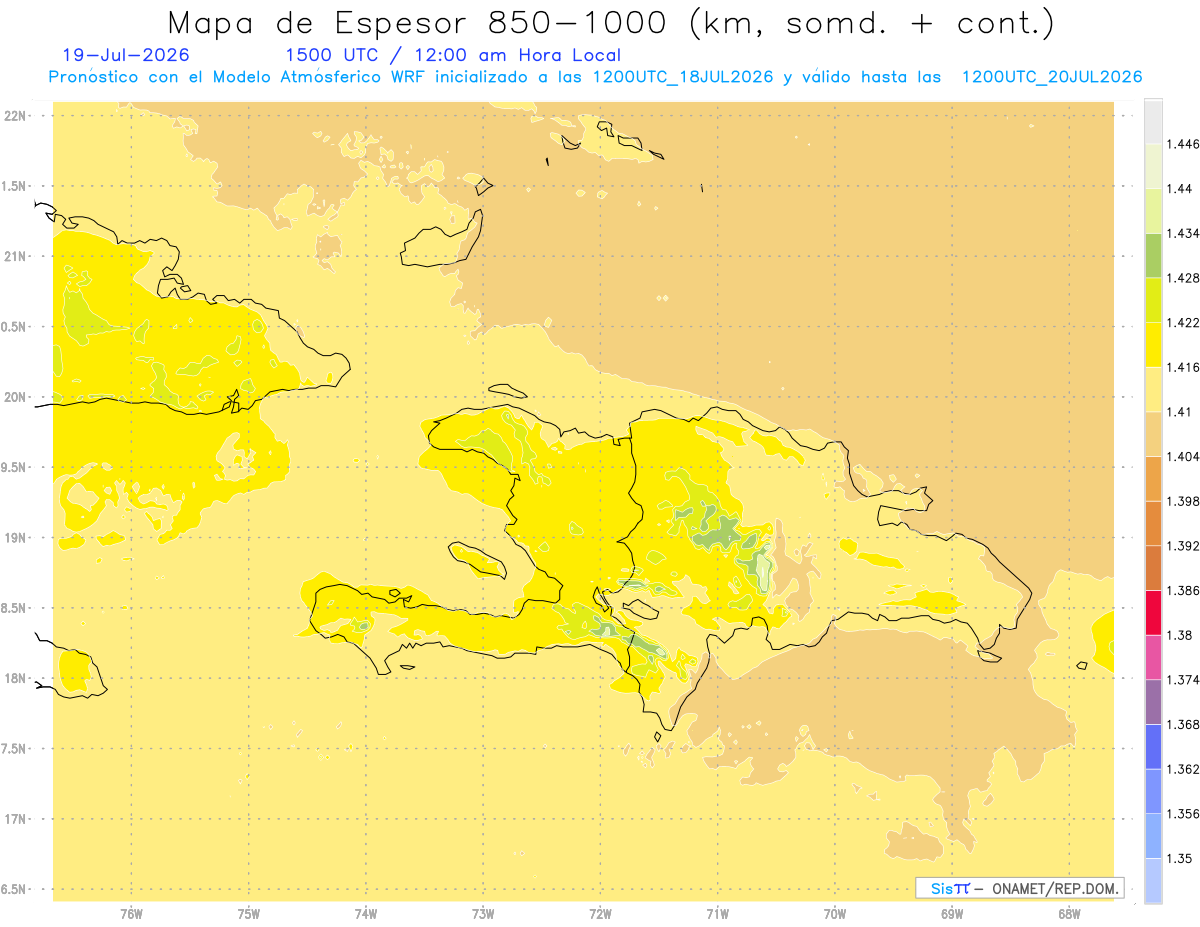Click the '19N' latitude label
Image resolution: width=1200 pixels, height=927 pixels.
click(x=15, y=538)
